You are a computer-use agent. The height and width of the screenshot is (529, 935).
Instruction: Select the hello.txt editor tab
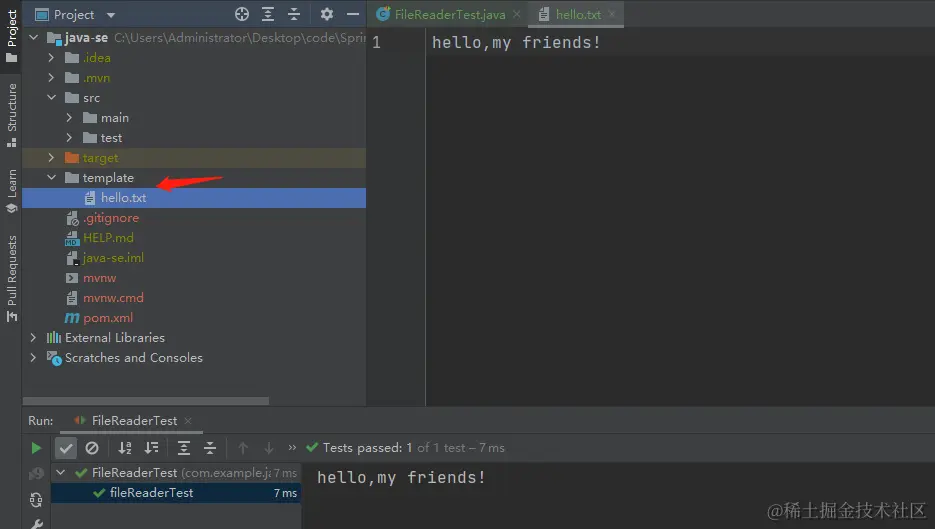[578, 15]
